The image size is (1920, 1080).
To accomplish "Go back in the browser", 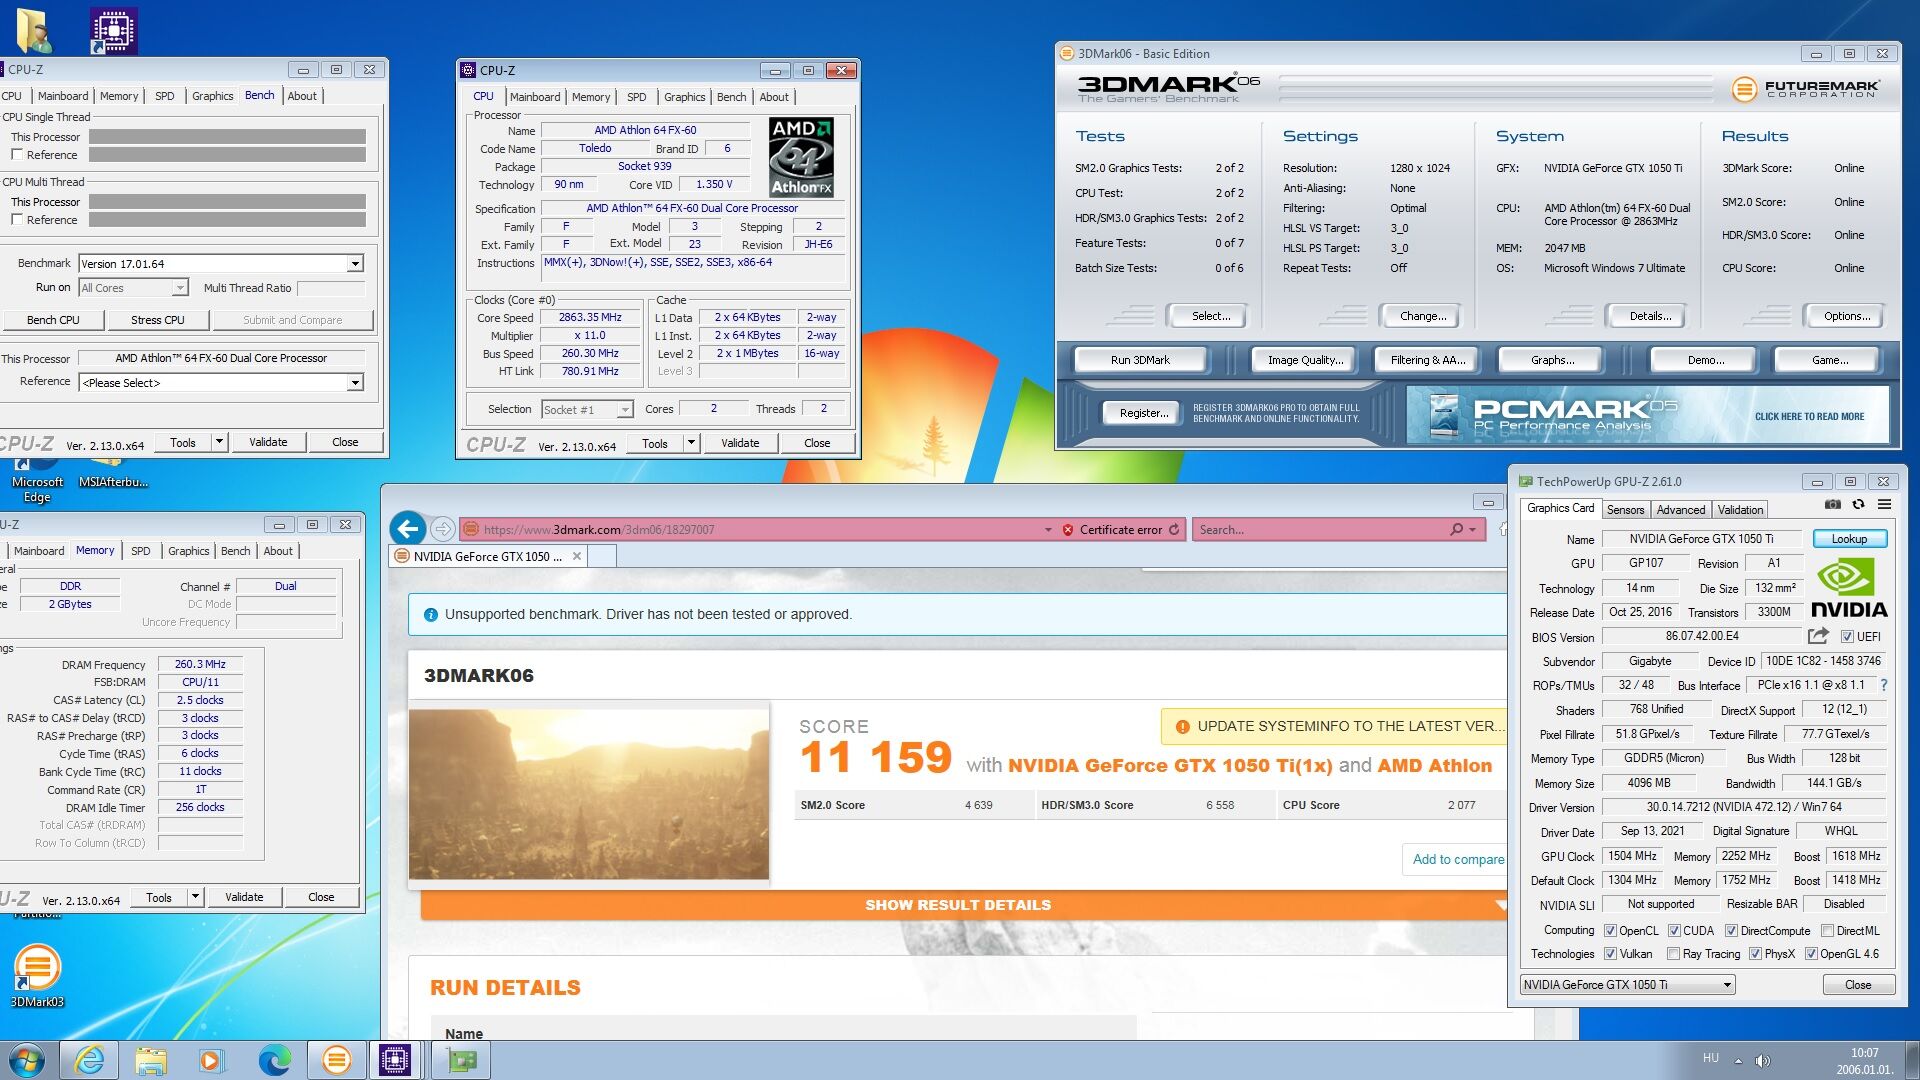I will point(408,529).
